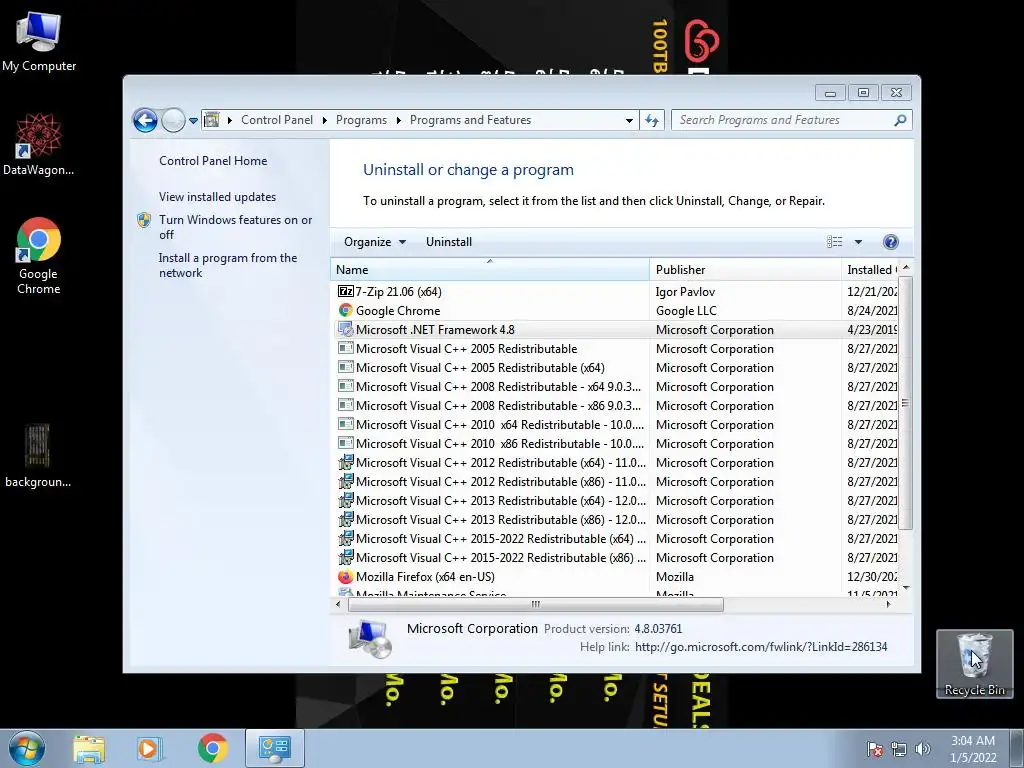Click the Back navigation arrow button
The height and width of the screenshot is (768, 1024).
(x=145, y=120)
